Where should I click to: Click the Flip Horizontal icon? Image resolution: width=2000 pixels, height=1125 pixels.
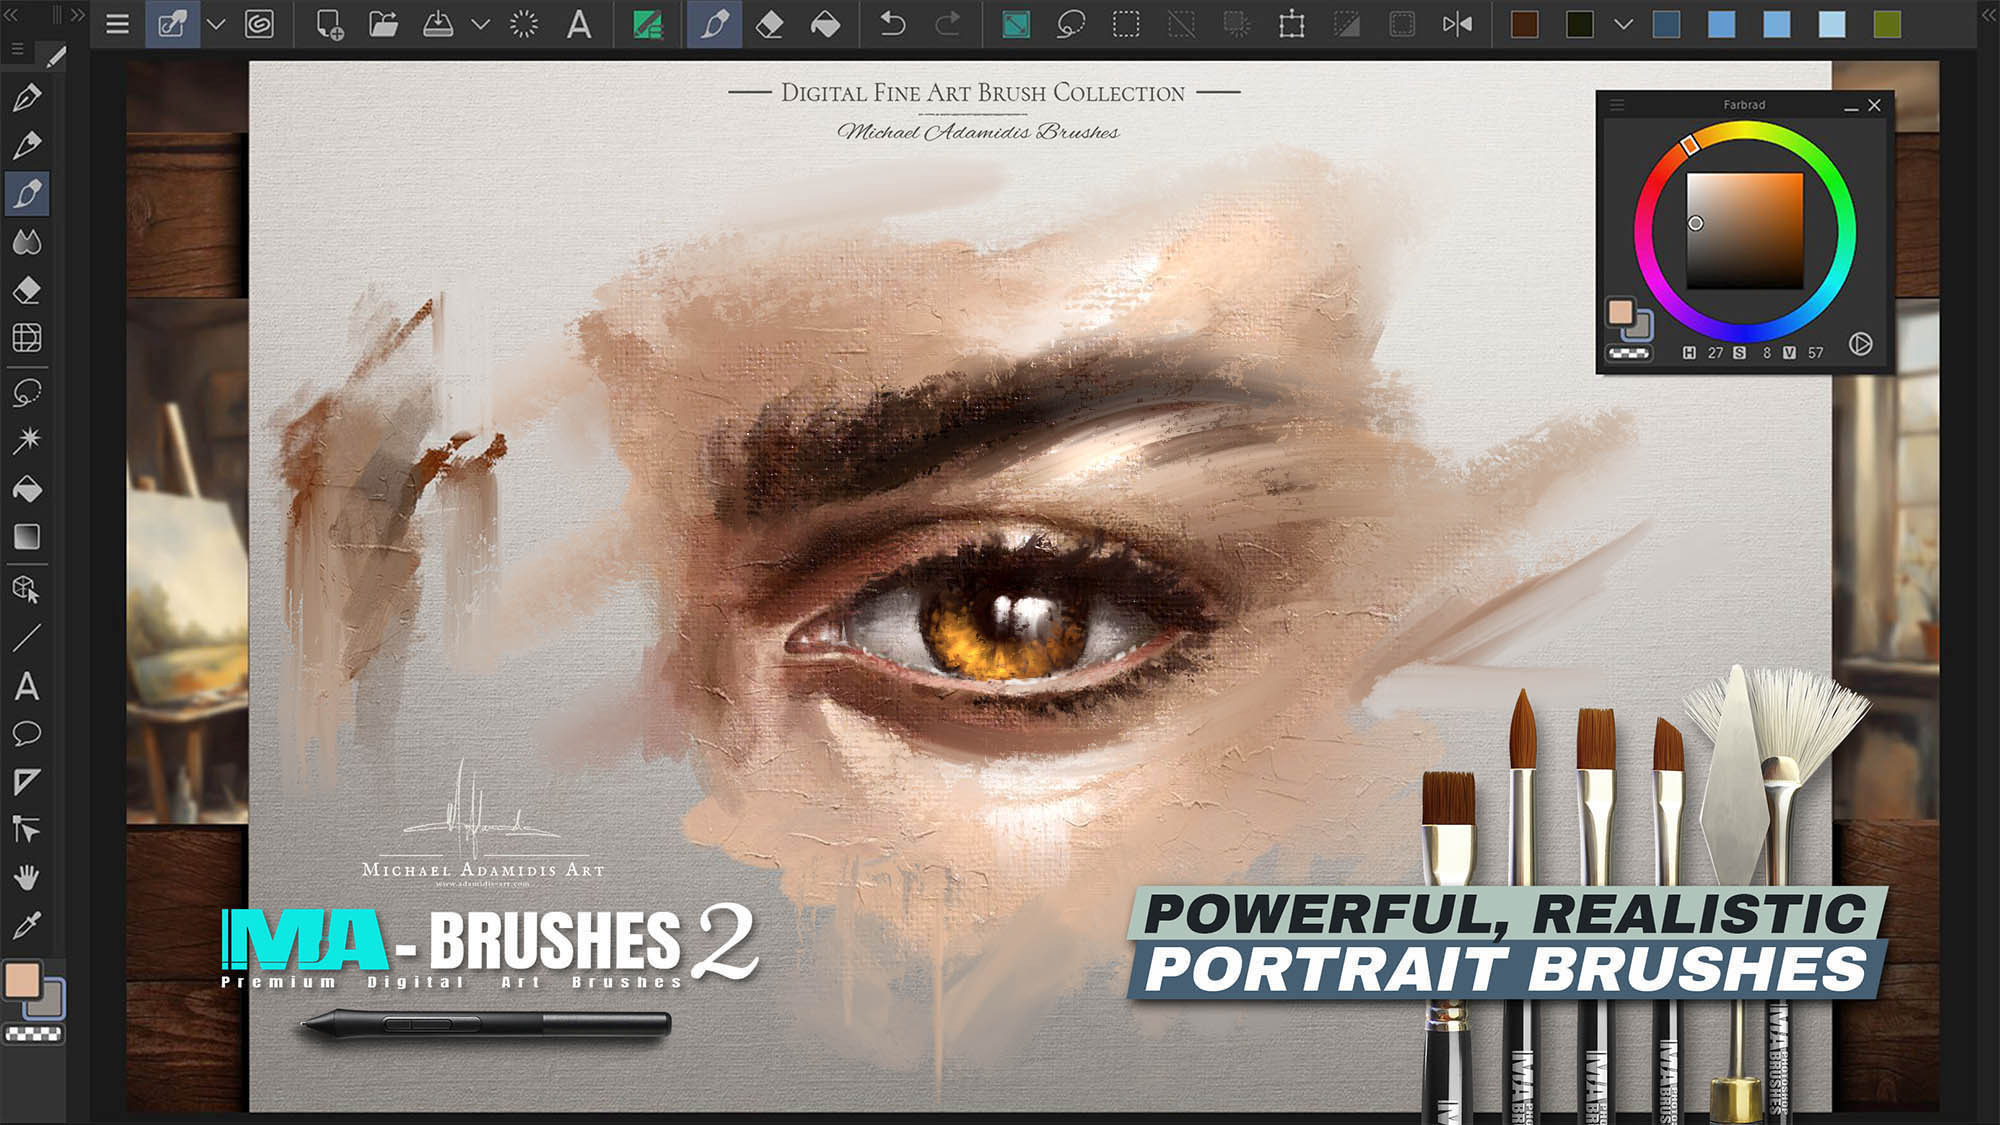1457,24
